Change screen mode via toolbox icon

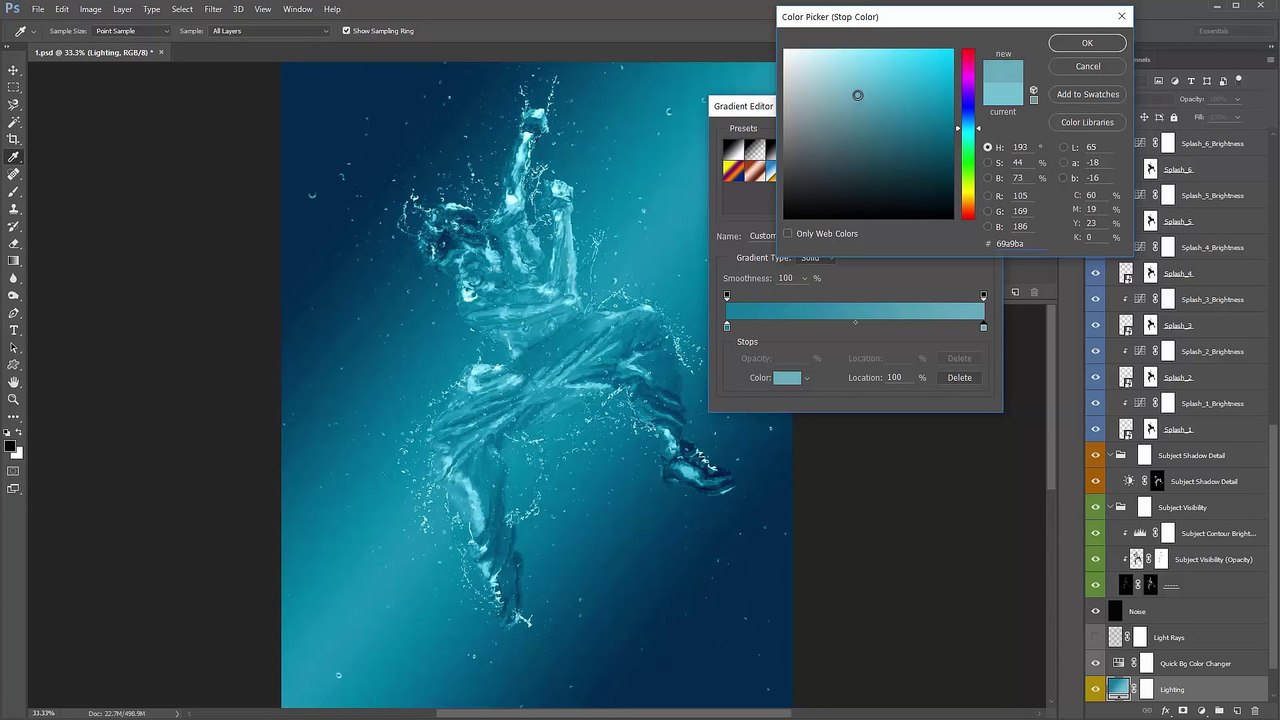14,489
